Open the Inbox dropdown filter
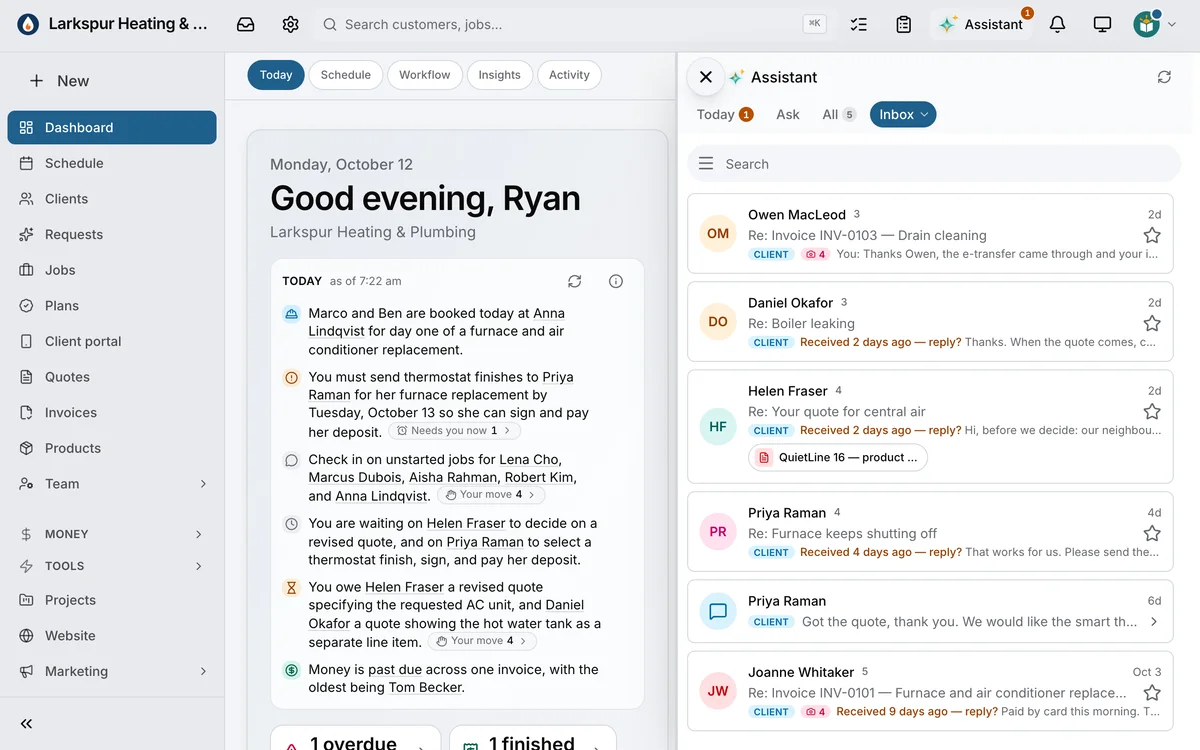This screenshot has width=1200, height=750. coord(903,115)
